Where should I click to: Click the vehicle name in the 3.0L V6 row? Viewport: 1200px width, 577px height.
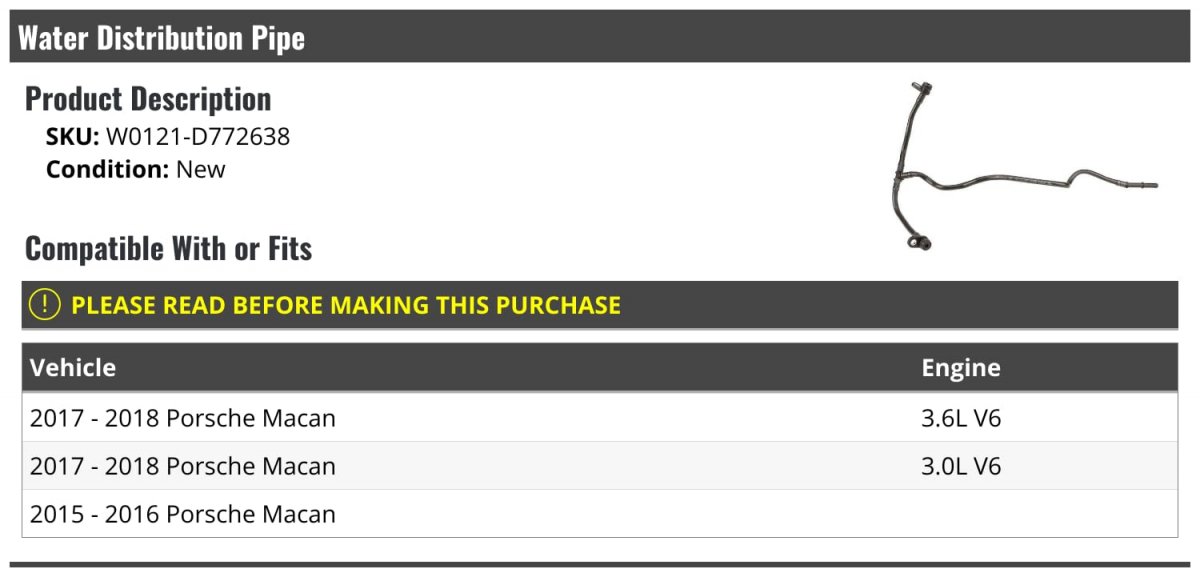coord(183,466)
